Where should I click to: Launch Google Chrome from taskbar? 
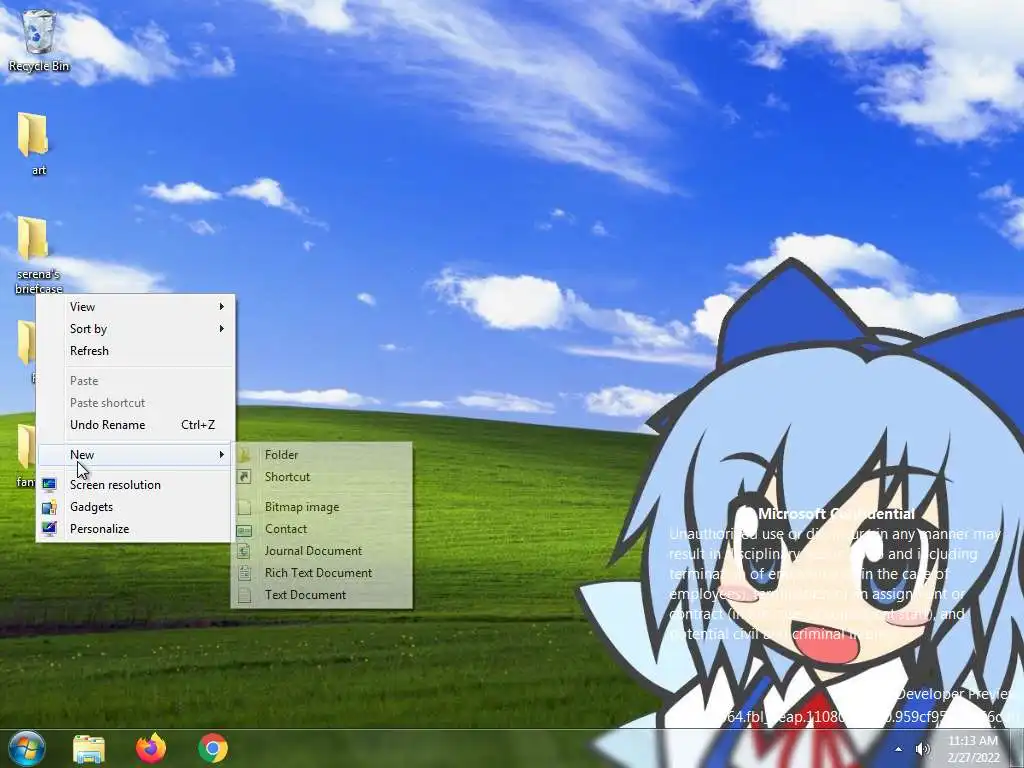pos(213,748)
